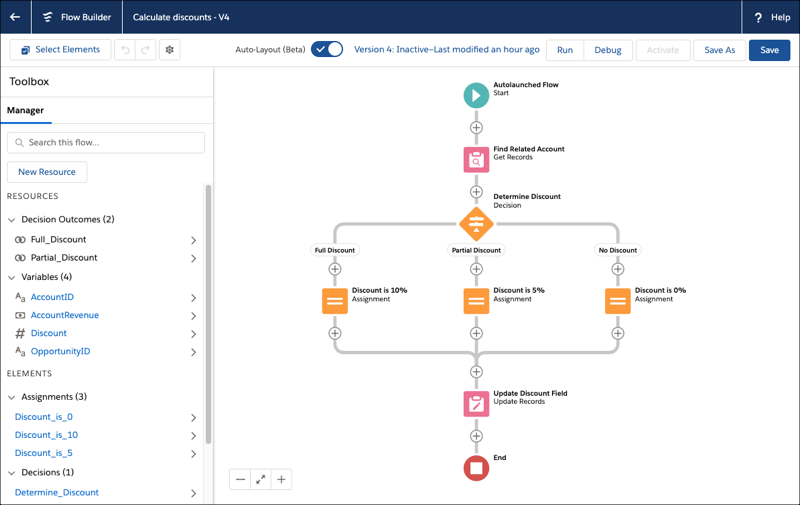Click the redo arrow button
The image size is (800, 505).
coord(145,49)
